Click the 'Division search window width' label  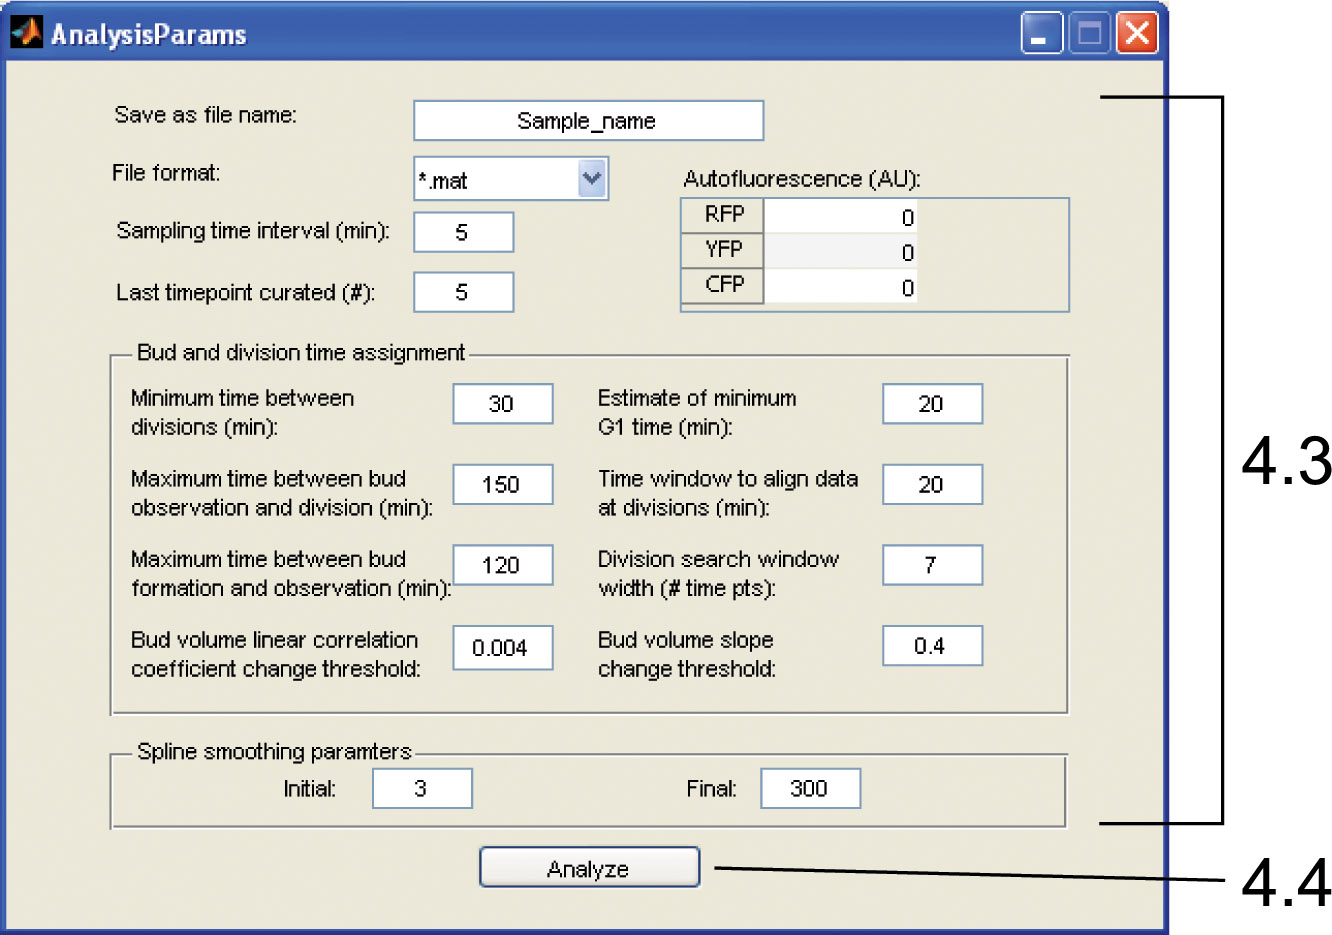(719, 573)
